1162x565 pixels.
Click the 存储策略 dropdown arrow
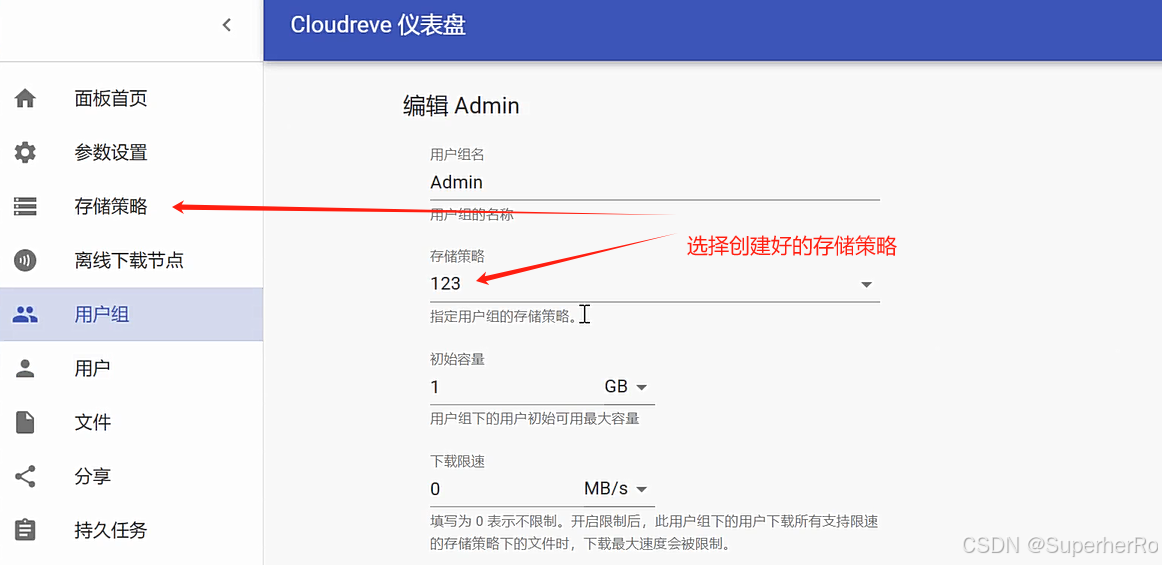[x=866, y=285]
